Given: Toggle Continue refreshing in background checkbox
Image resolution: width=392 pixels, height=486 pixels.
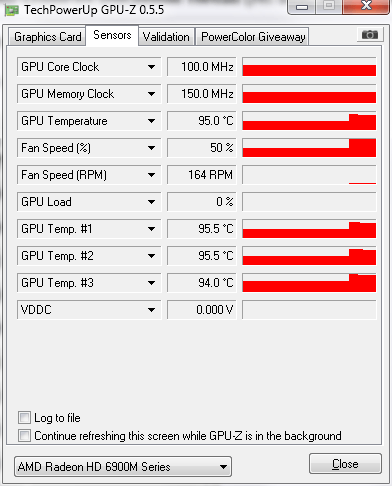Looking at the screenshot, I should pyautogui.click(x=24, y=435).
